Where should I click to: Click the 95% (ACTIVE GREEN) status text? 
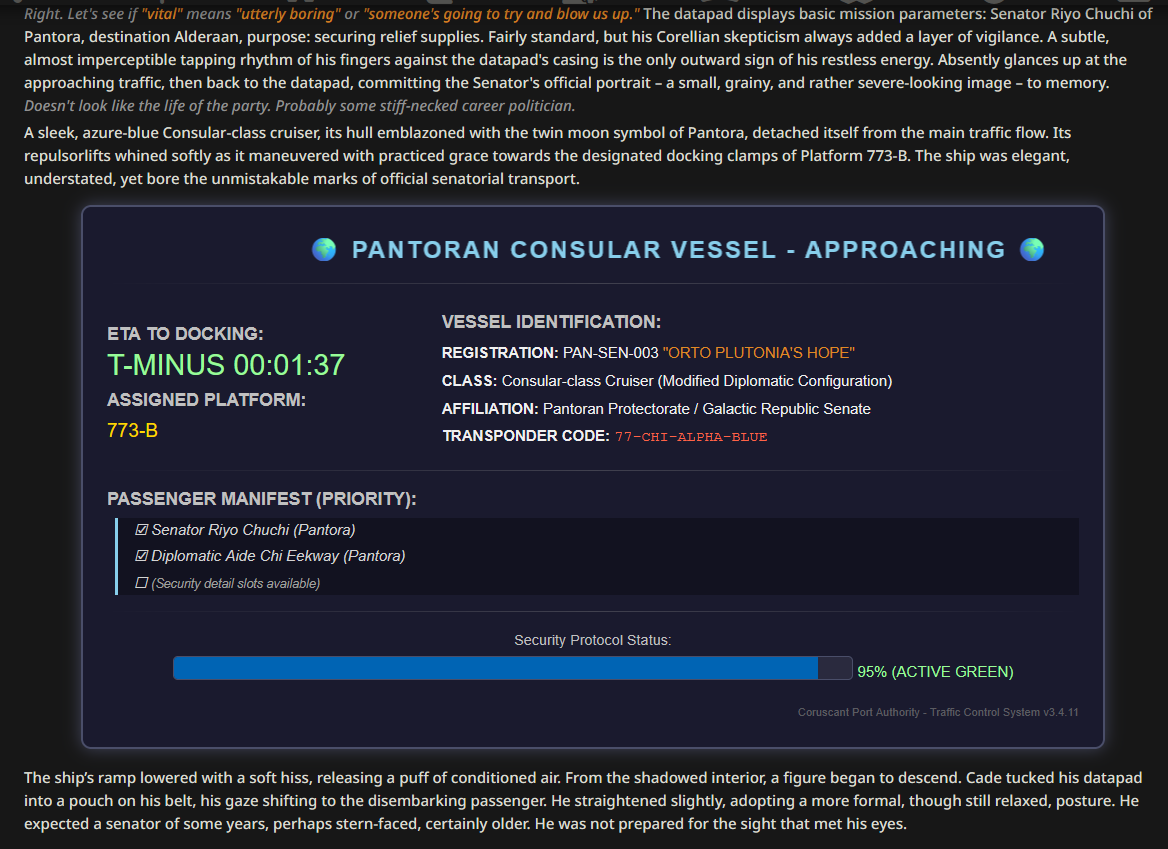click(x=935, y=672)
